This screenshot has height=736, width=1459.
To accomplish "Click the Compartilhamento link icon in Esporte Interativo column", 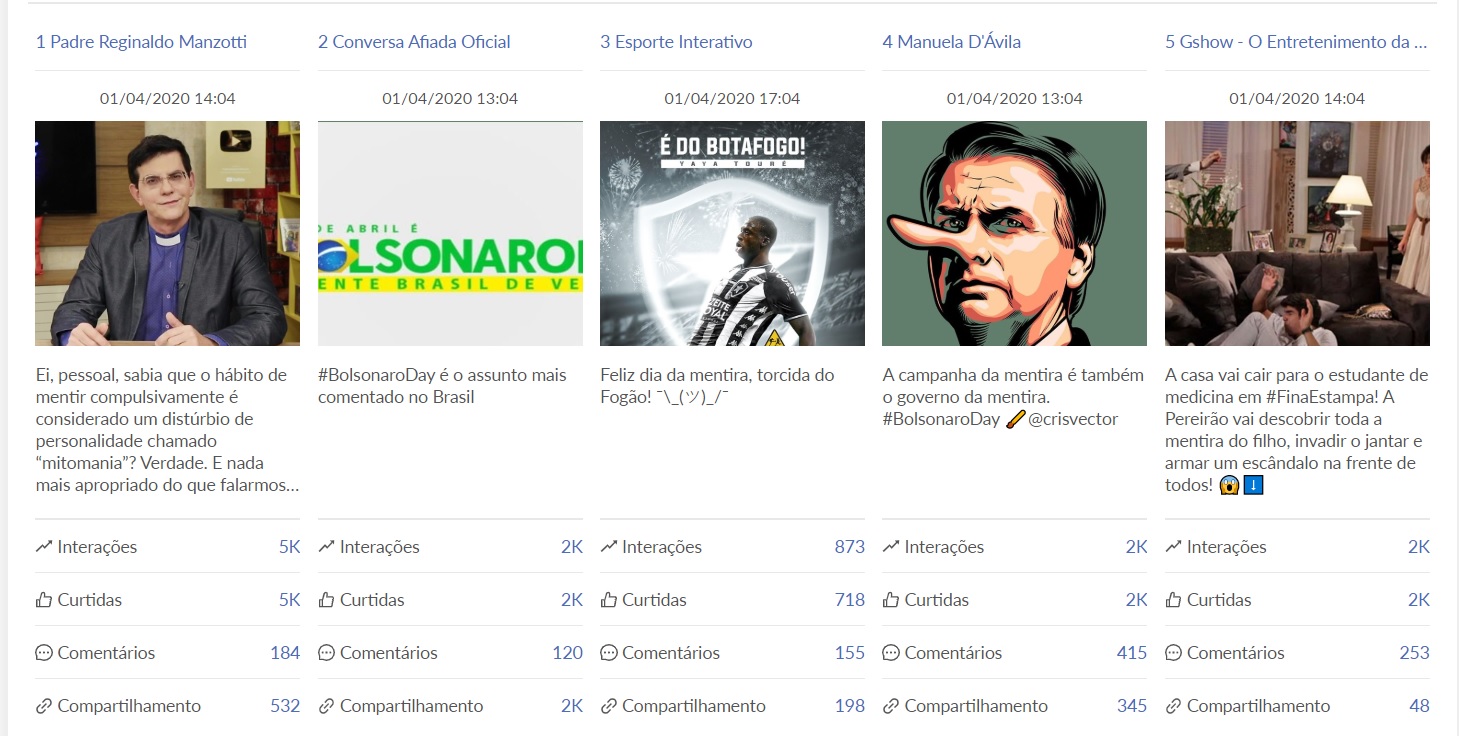I will pyautogui.click(x=608, y=706).
